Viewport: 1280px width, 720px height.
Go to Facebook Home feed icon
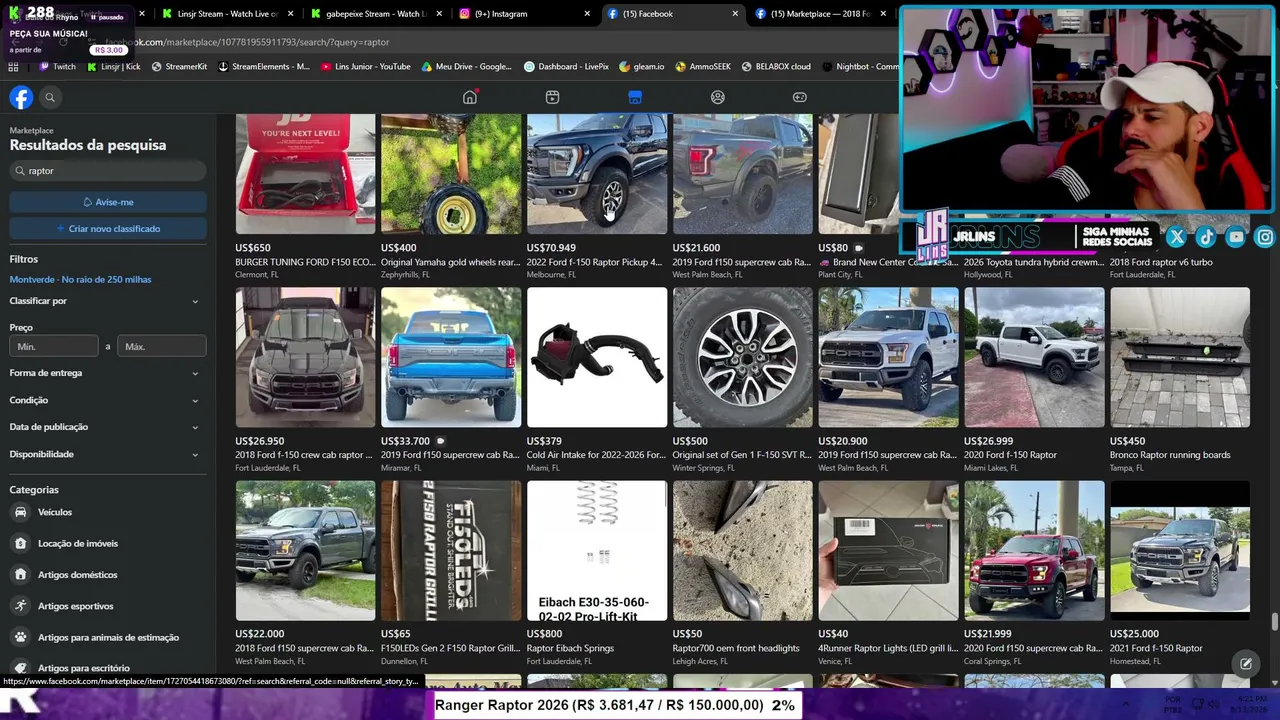point(470,97)
